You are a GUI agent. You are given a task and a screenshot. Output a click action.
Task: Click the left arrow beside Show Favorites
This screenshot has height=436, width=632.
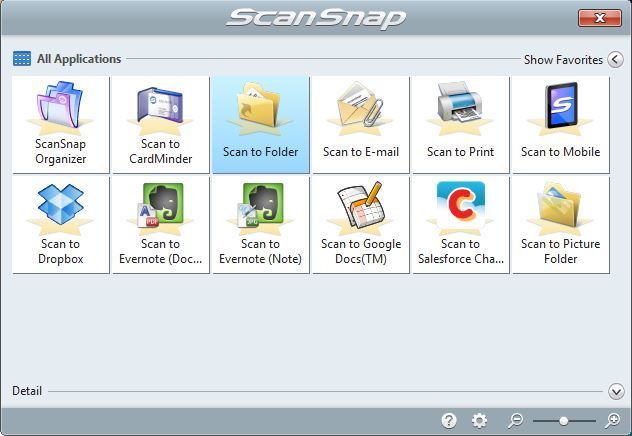pyautogui.click(x=615, y=60)
